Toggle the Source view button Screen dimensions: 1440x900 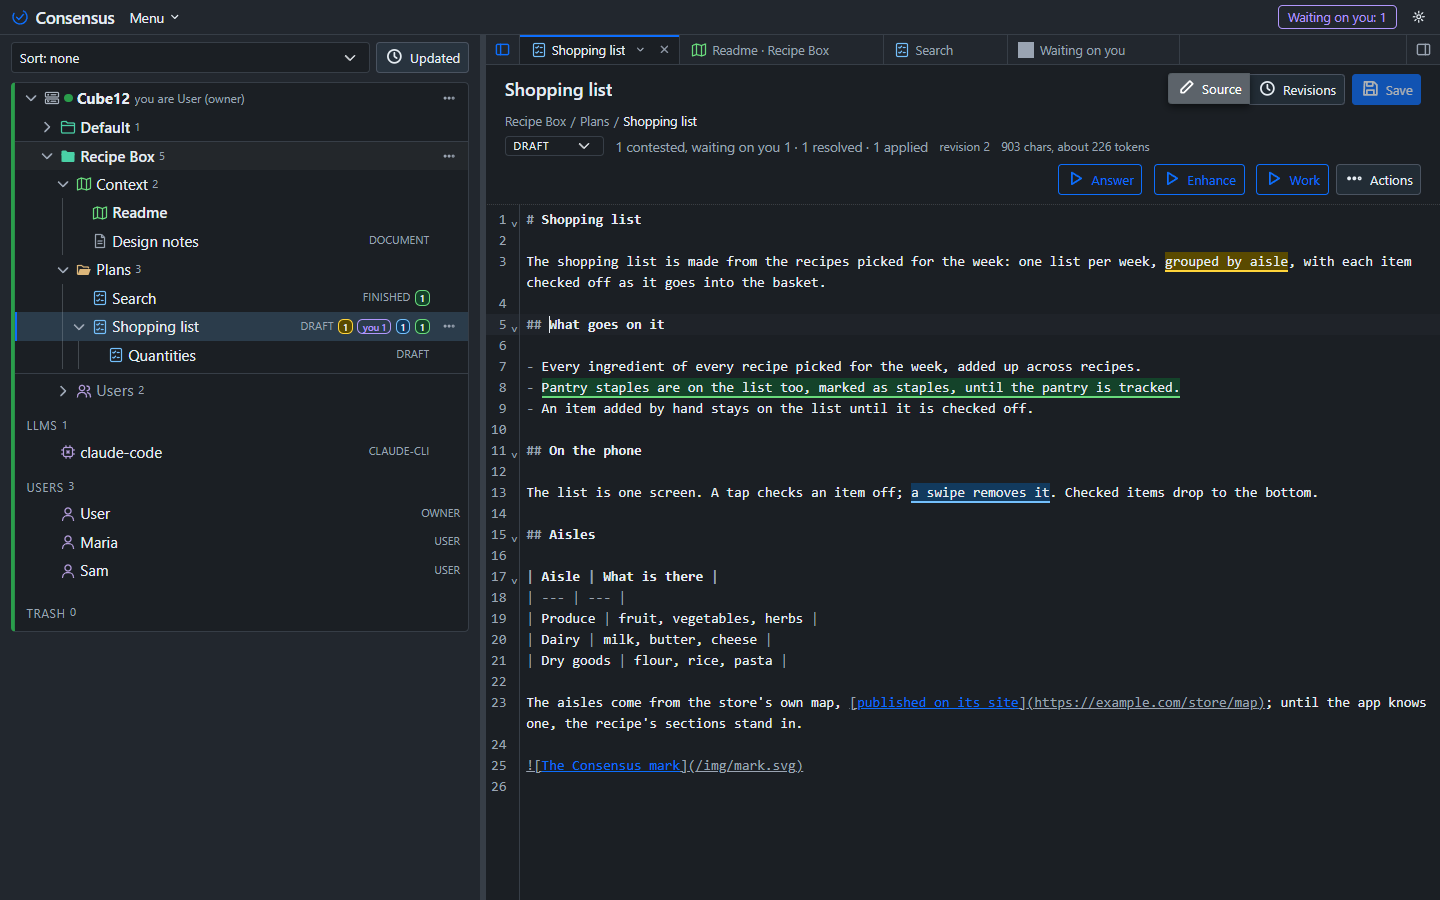click(1209, 89)
